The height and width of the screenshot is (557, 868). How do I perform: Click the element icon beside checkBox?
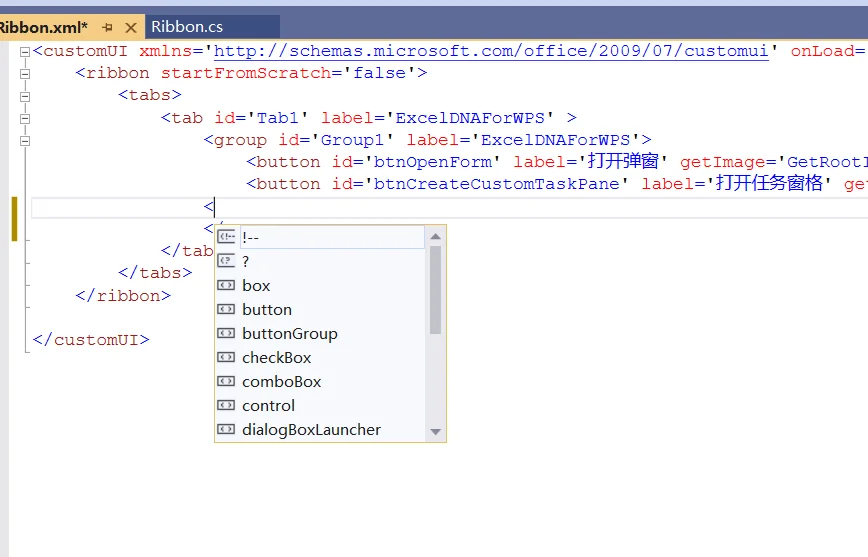[226, 357]
